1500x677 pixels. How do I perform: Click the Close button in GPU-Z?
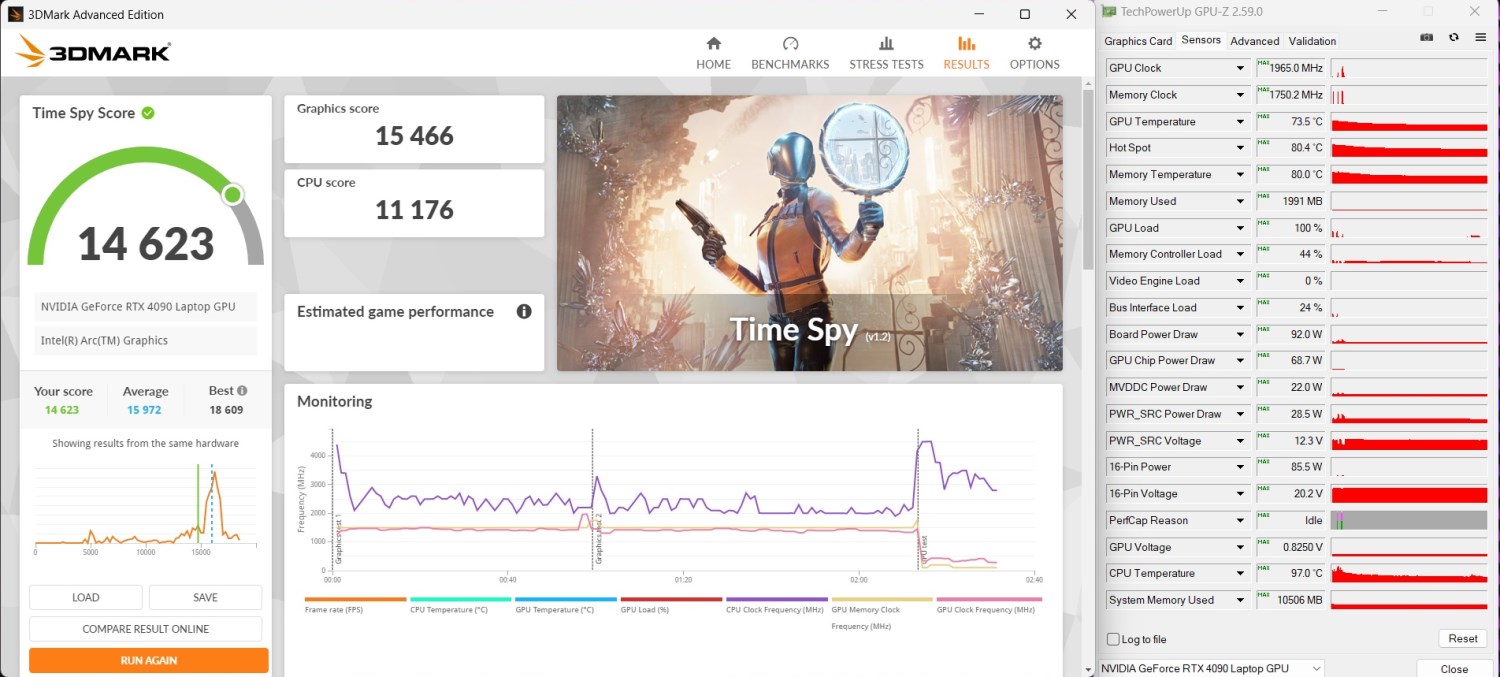[x=1454, y=669]
